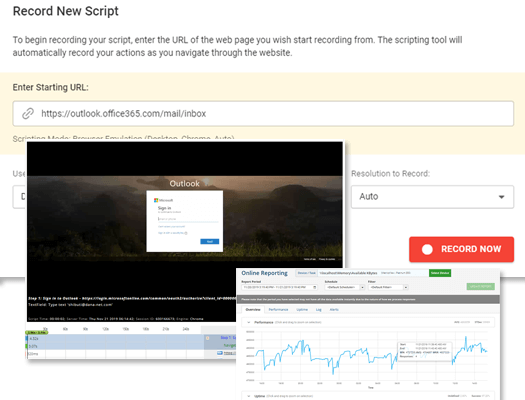Image resolution: width=525 pixels, height=400 pixels.
Task: Switch to the Log tab
Action: (319, 310)
